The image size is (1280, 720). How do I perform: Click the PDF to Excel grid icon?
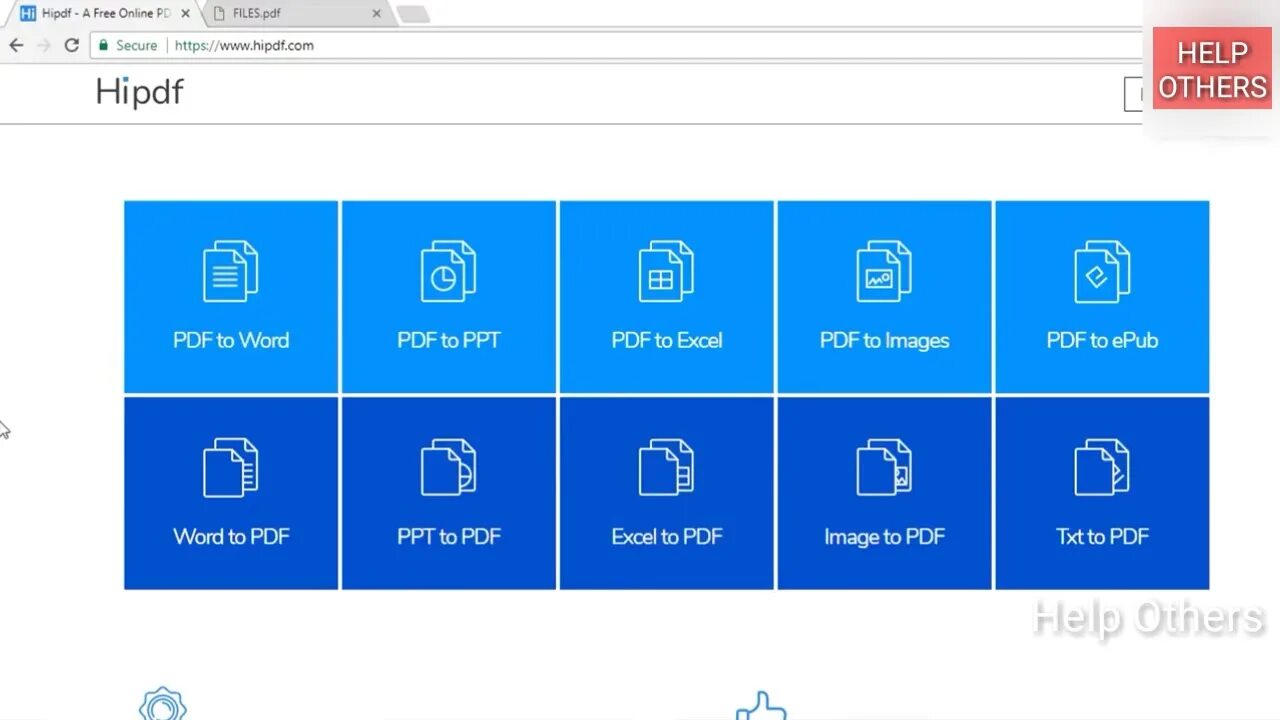[666, 271]
